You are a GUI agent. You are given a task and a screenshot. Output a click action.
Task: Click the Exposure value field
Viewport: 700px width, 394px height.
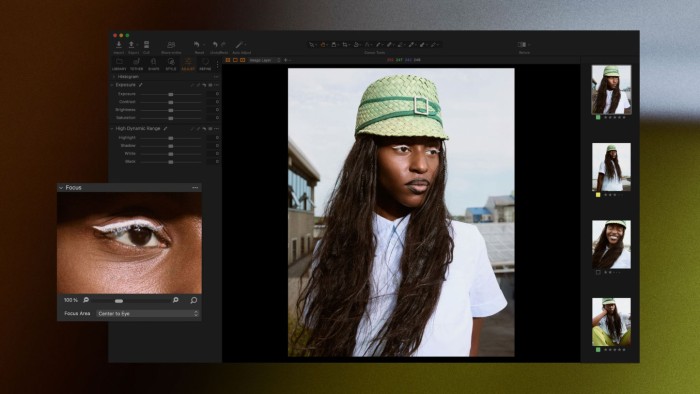tap(213, 94)
